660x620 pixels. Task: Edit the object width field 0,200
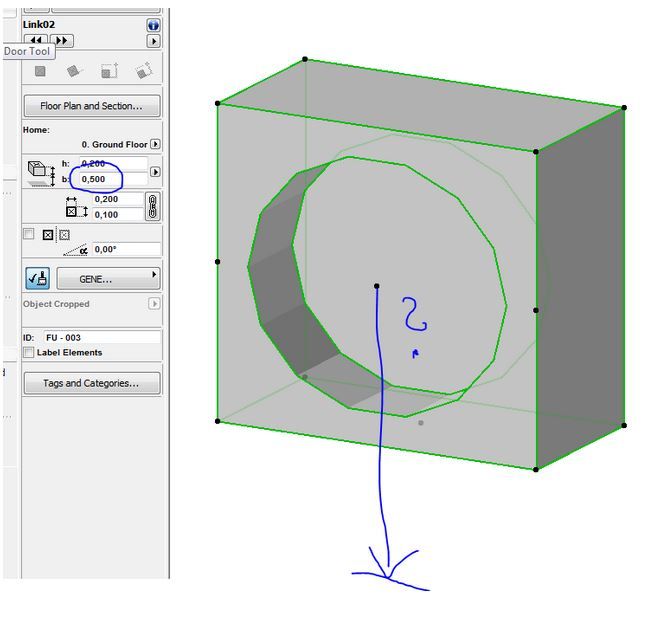tap(118, 199)
